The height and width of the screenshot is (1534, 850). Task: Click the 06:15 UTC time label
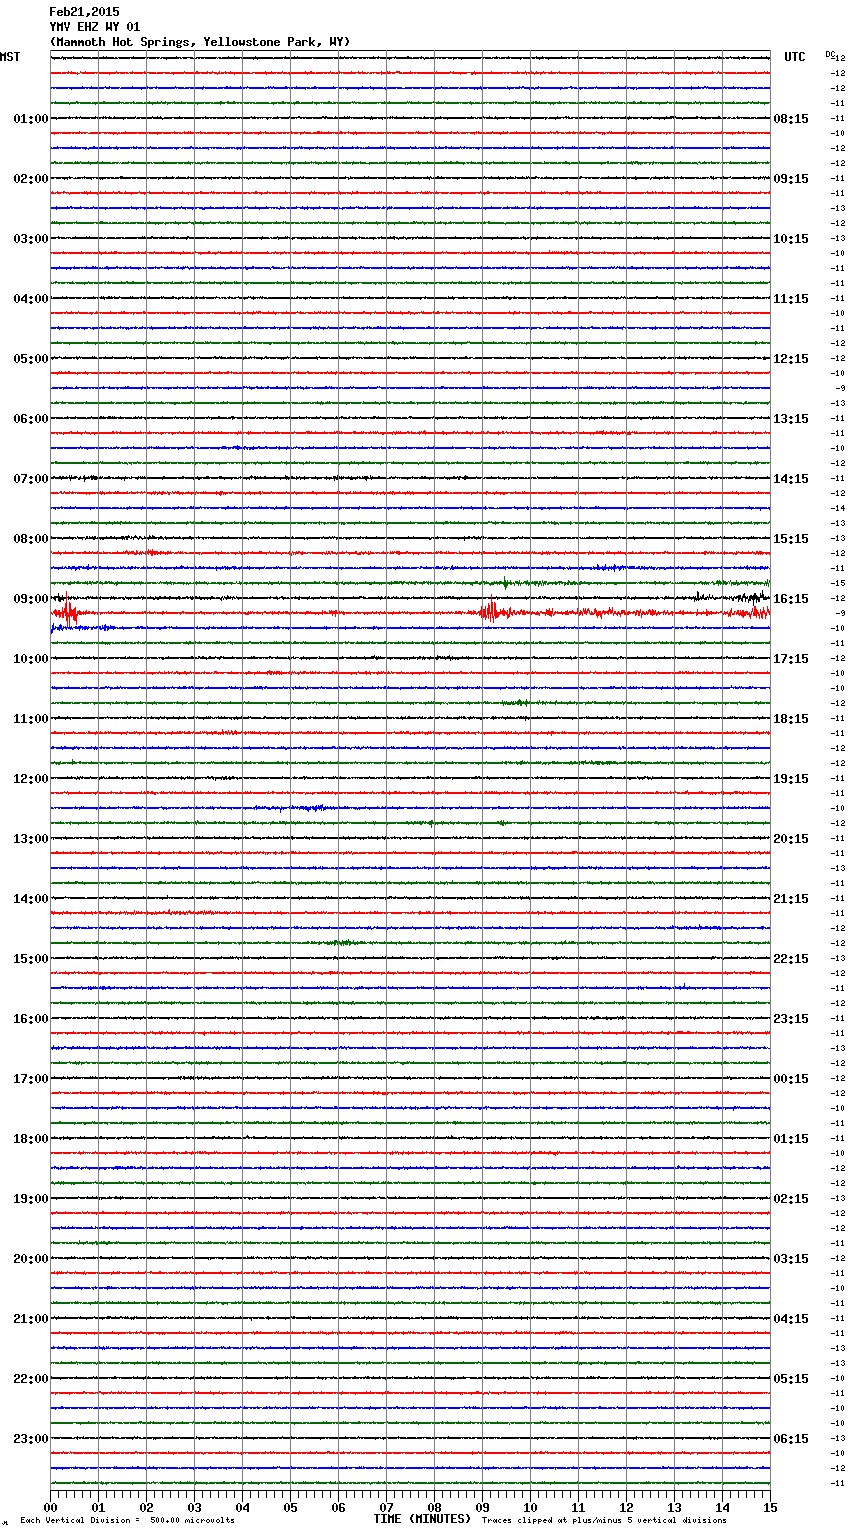pyautogui.click(x=791, y=1439)
